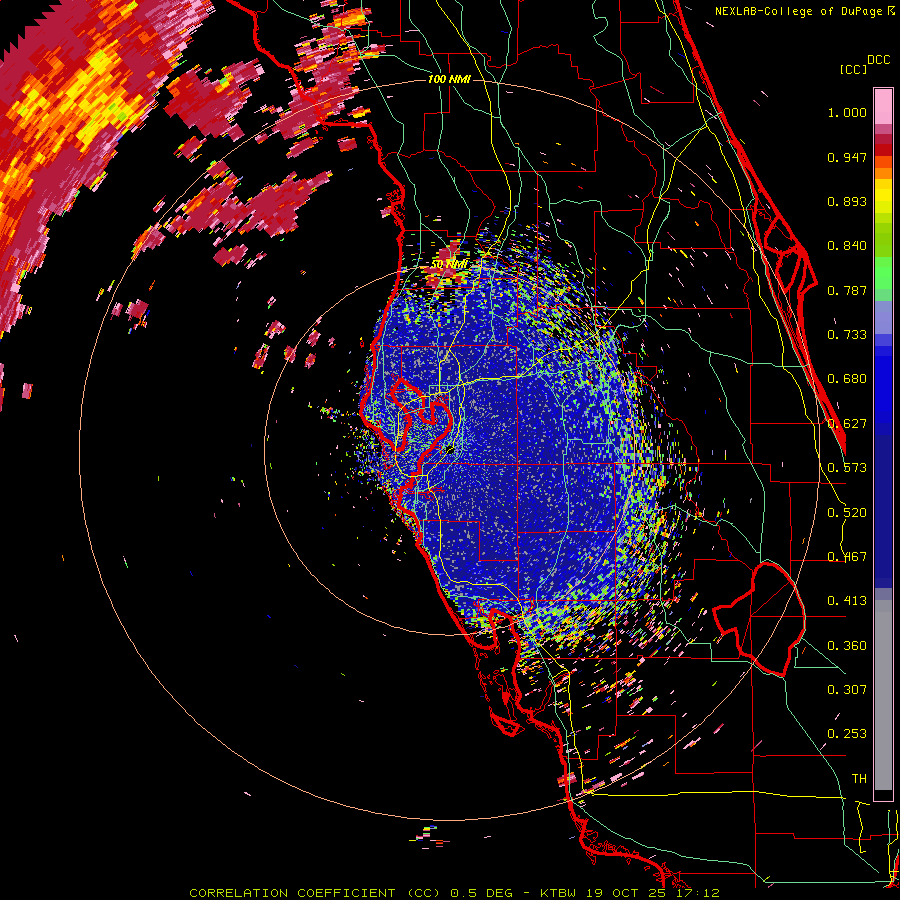Image resolution: width=900 pixels, height=900 pixels.
Task: Select the 0.893 legend value
Action: click(x=847, y=201)
